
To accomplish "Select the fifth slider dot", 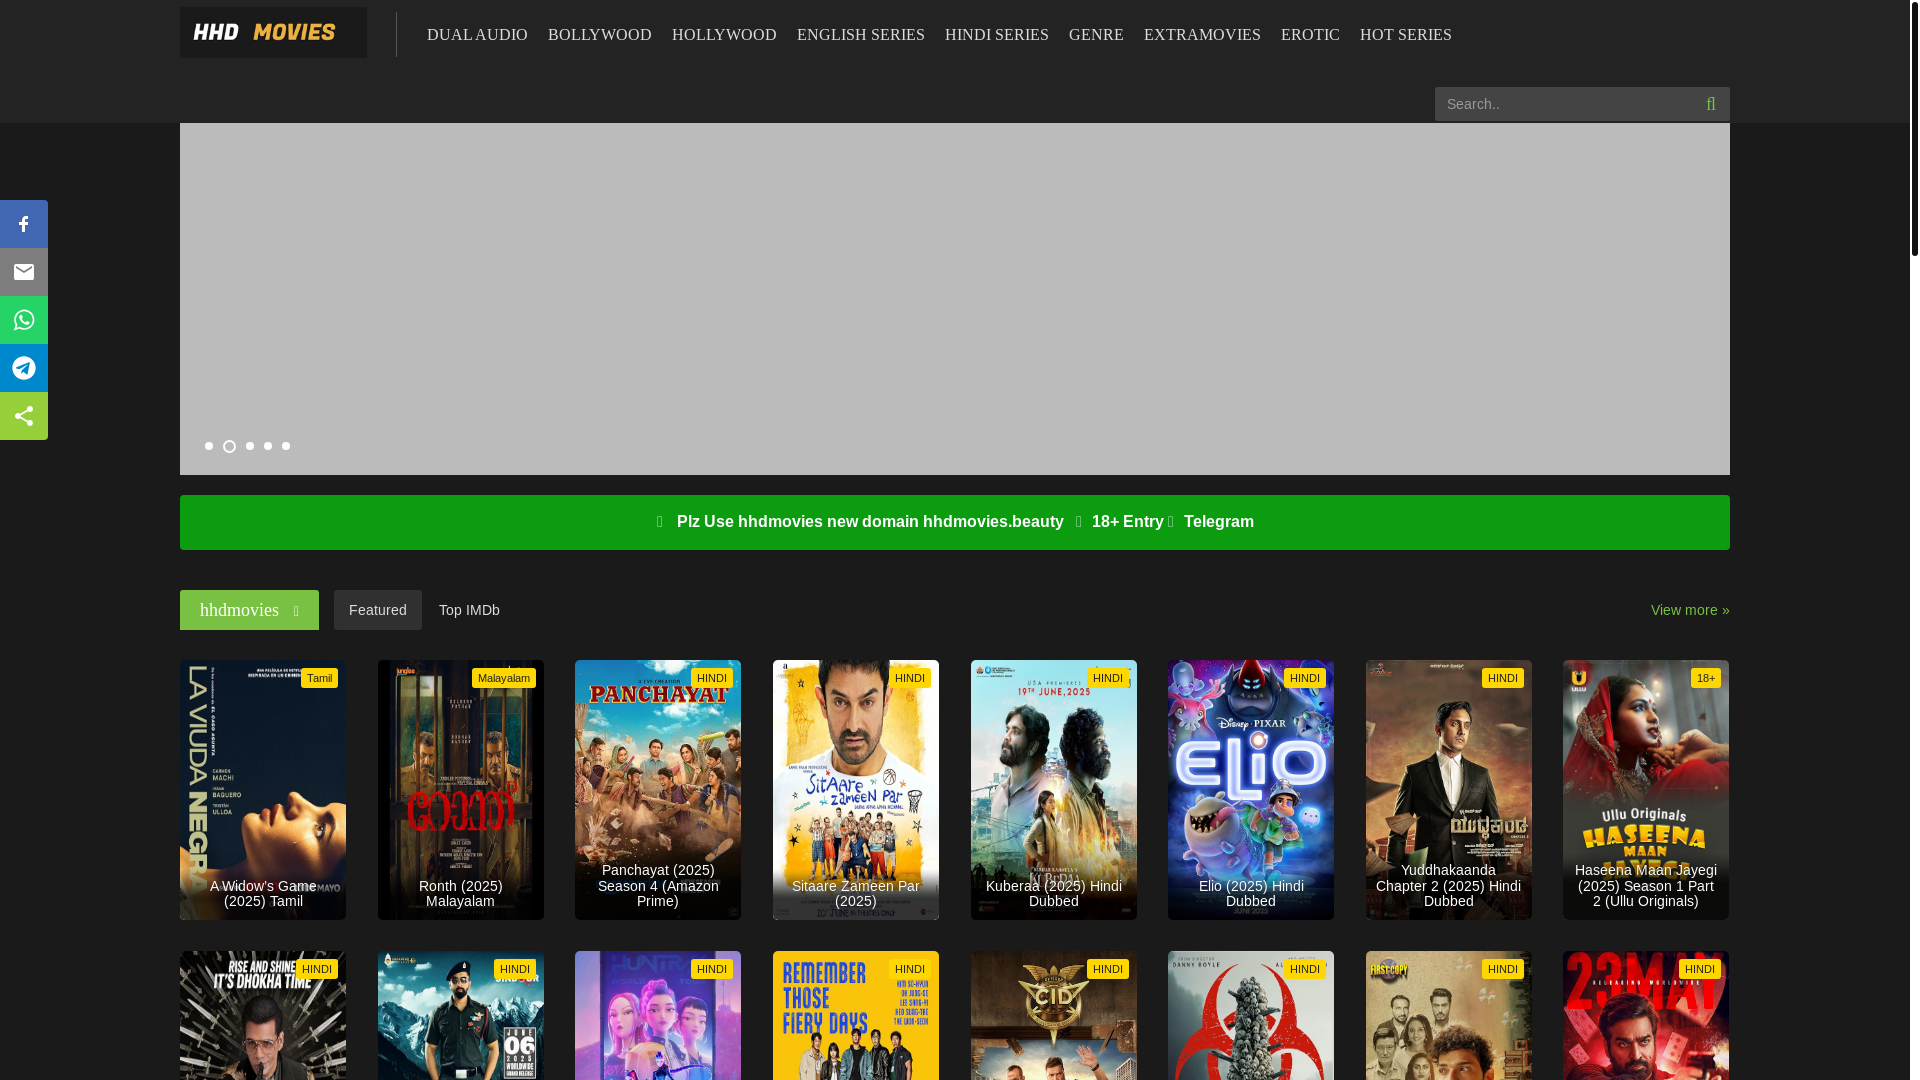I will point(286,446).
